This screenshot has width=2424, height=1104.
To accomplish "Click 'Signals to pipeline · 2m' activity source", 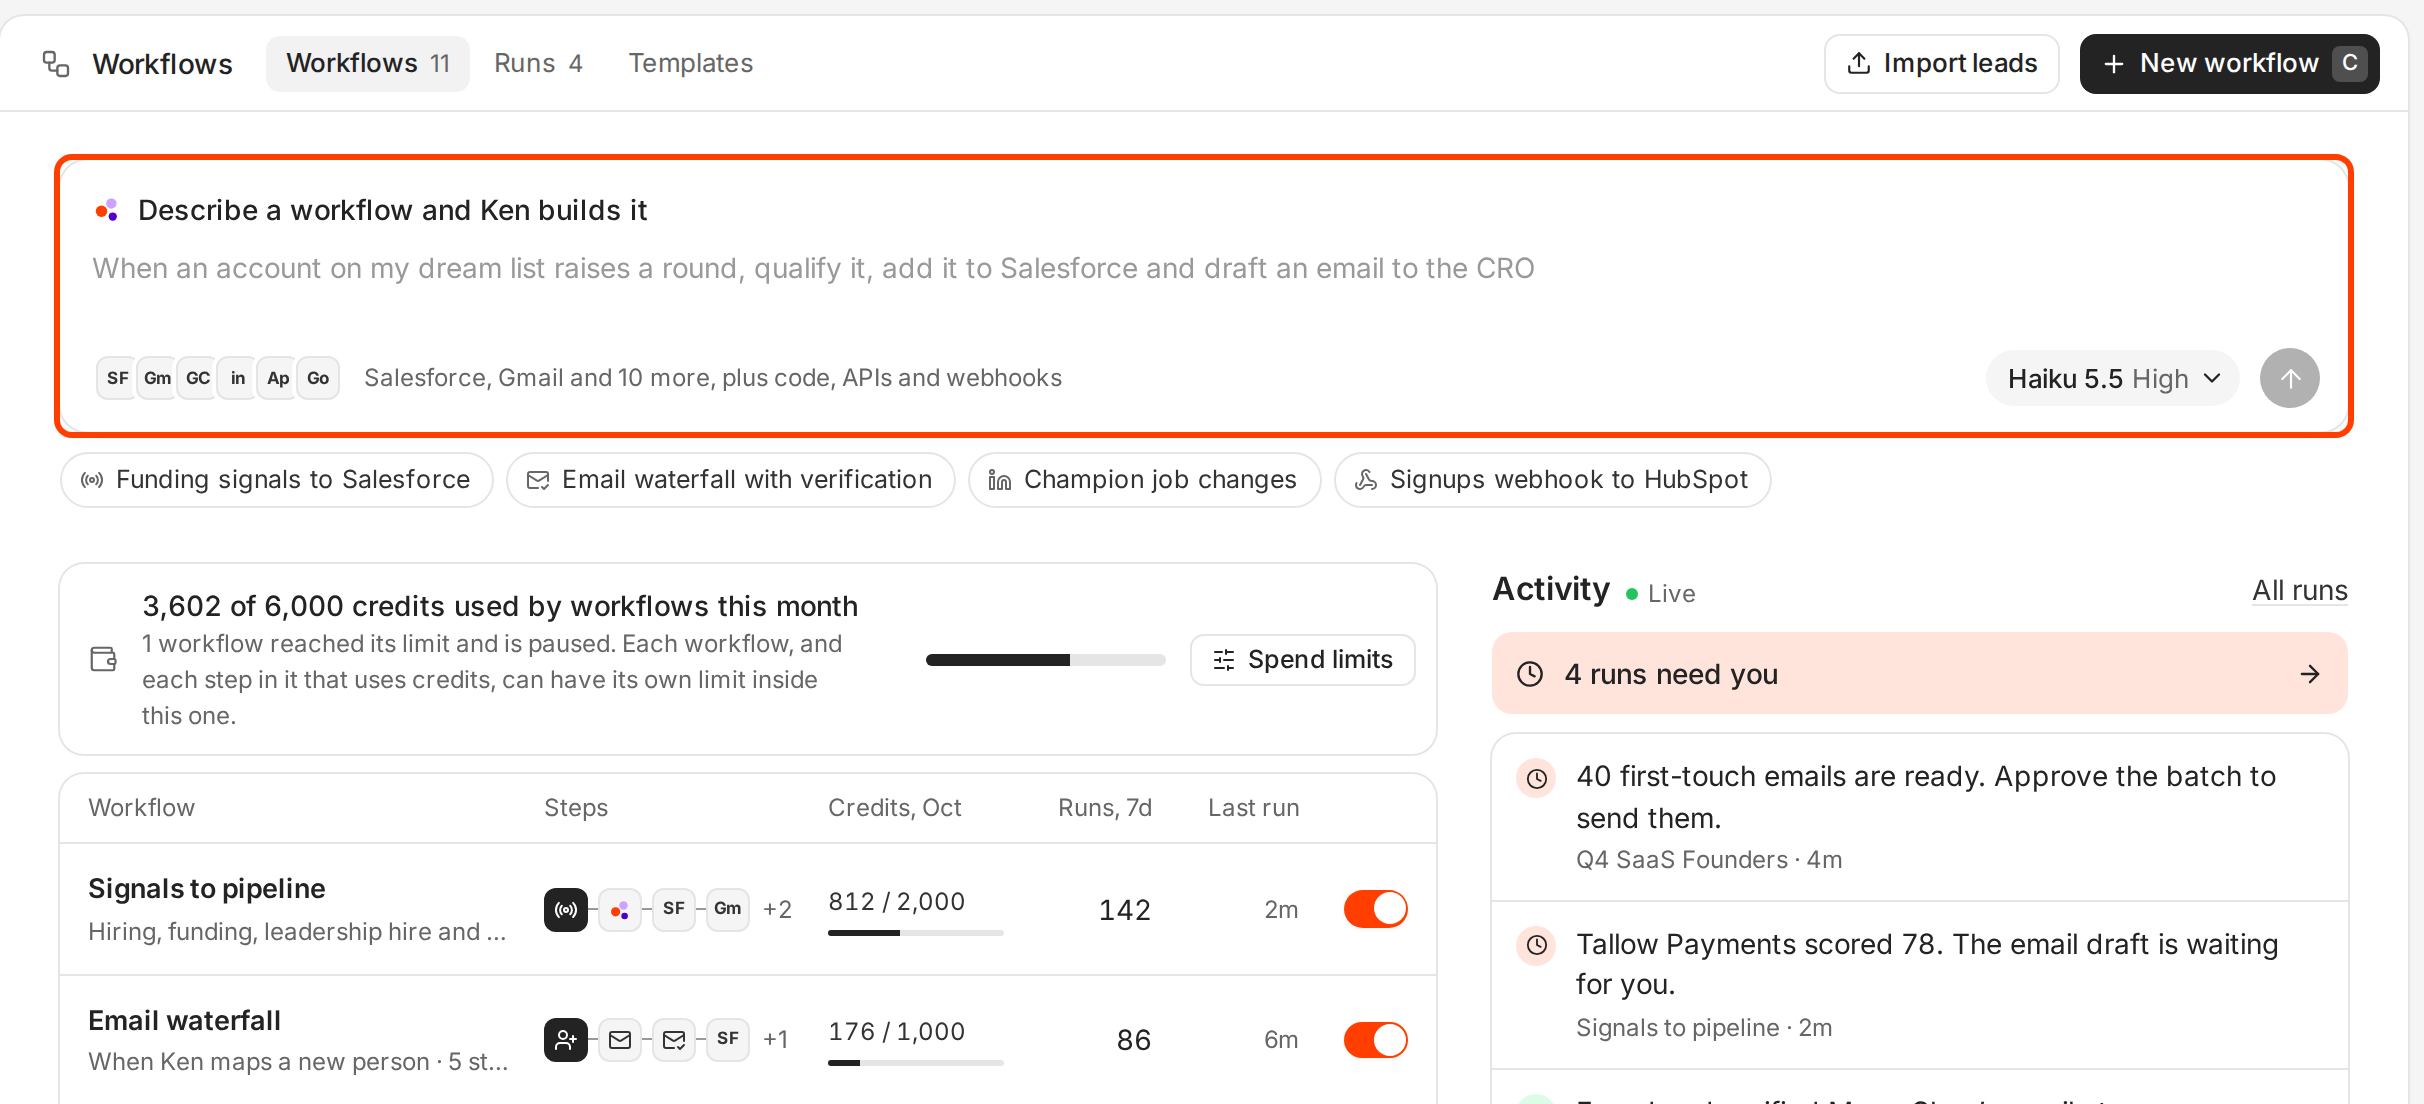I will 1704,1027.
